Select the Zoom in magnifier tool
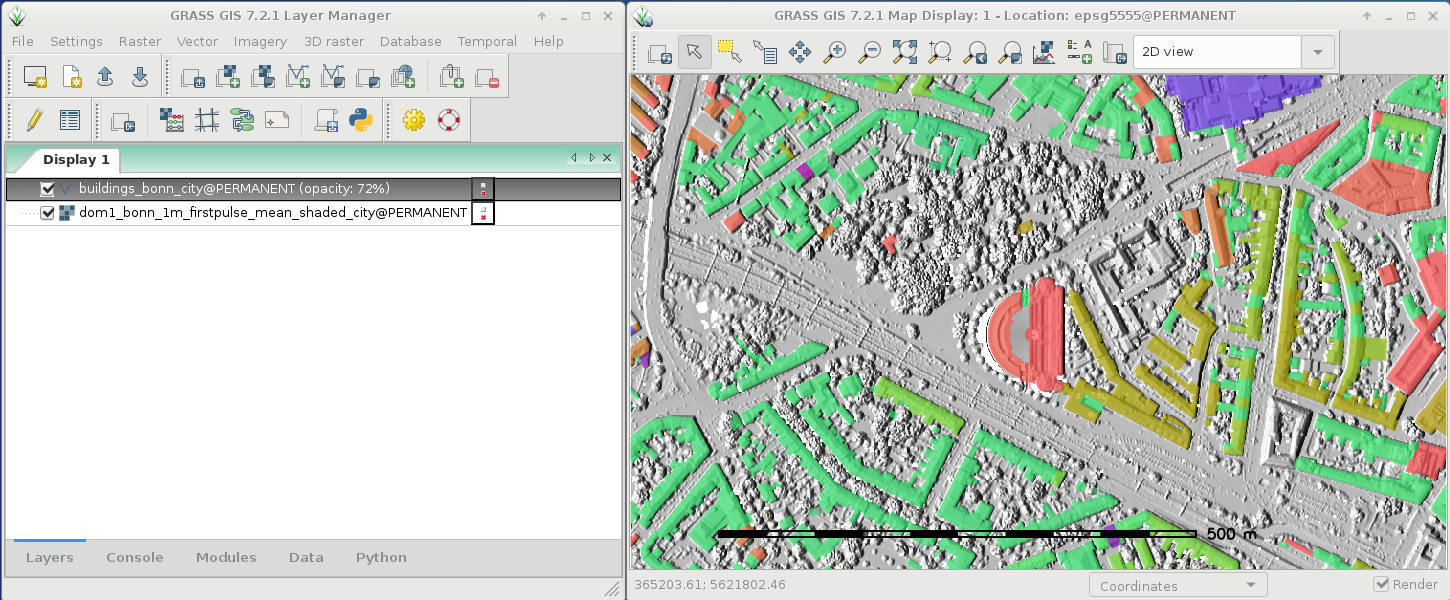This screenshot has width=1450, height=600. click(x=834, y=52)
